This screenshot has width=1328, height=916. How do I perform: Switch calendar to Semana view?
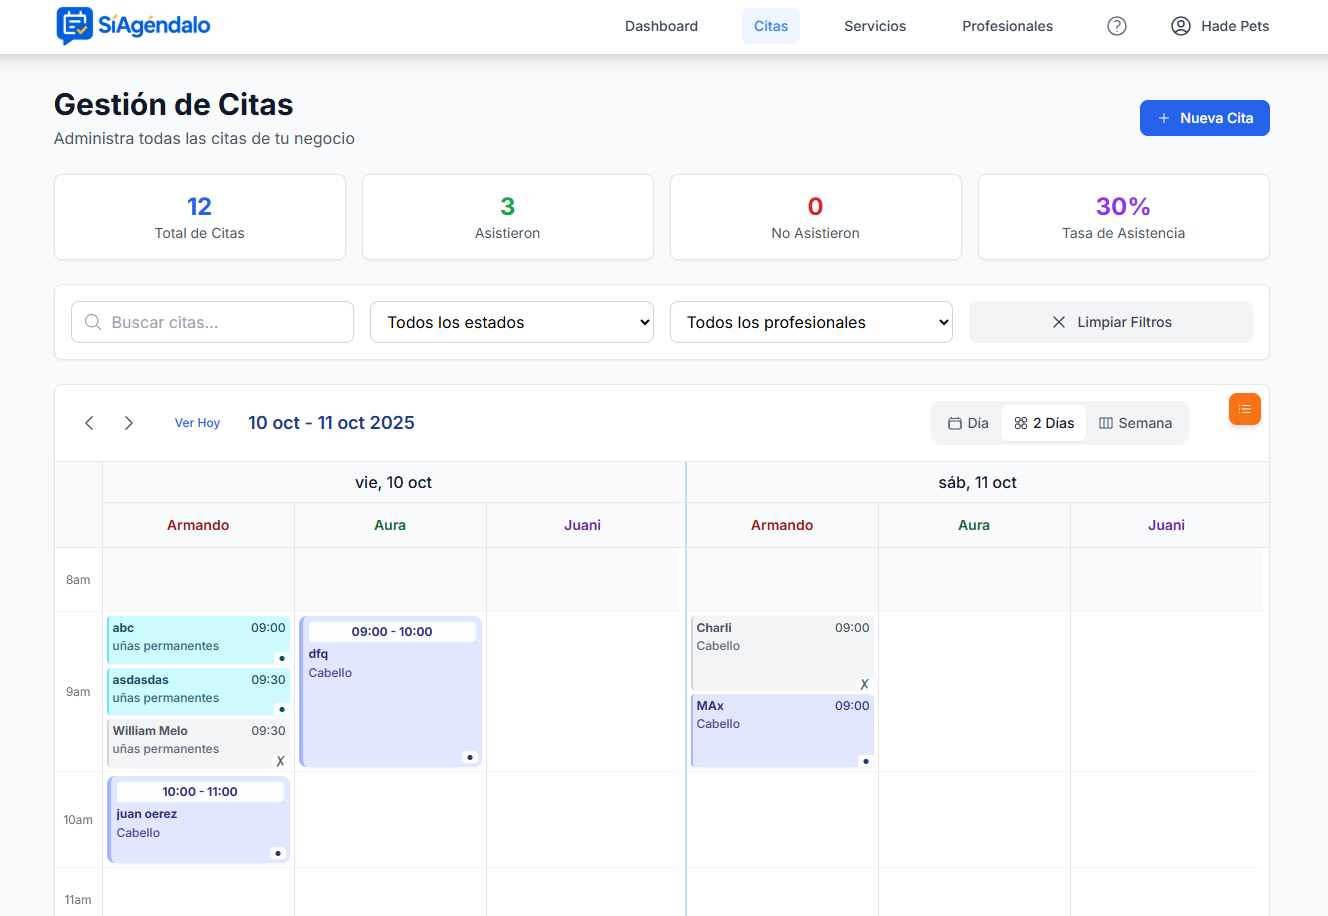tap(1135, 423)
